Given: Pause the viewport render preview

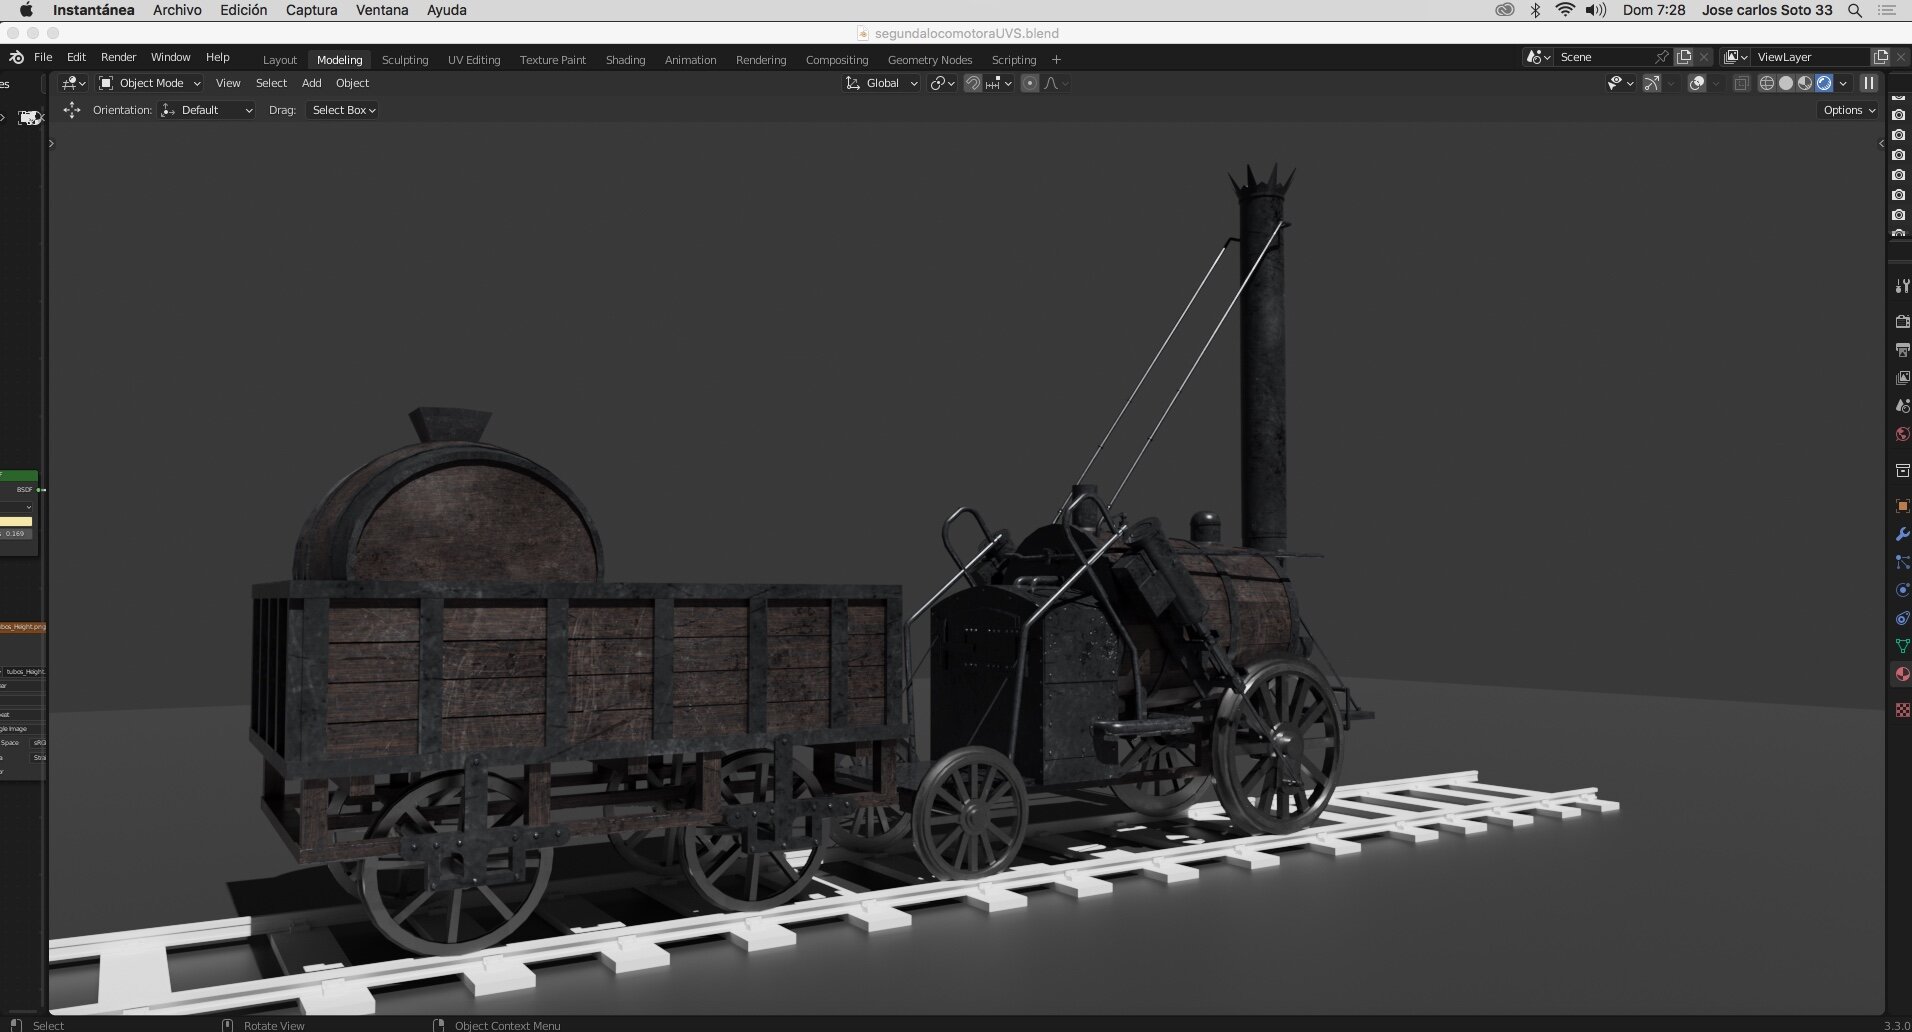Looking at the screenshot, I should tap(1868, 83).
